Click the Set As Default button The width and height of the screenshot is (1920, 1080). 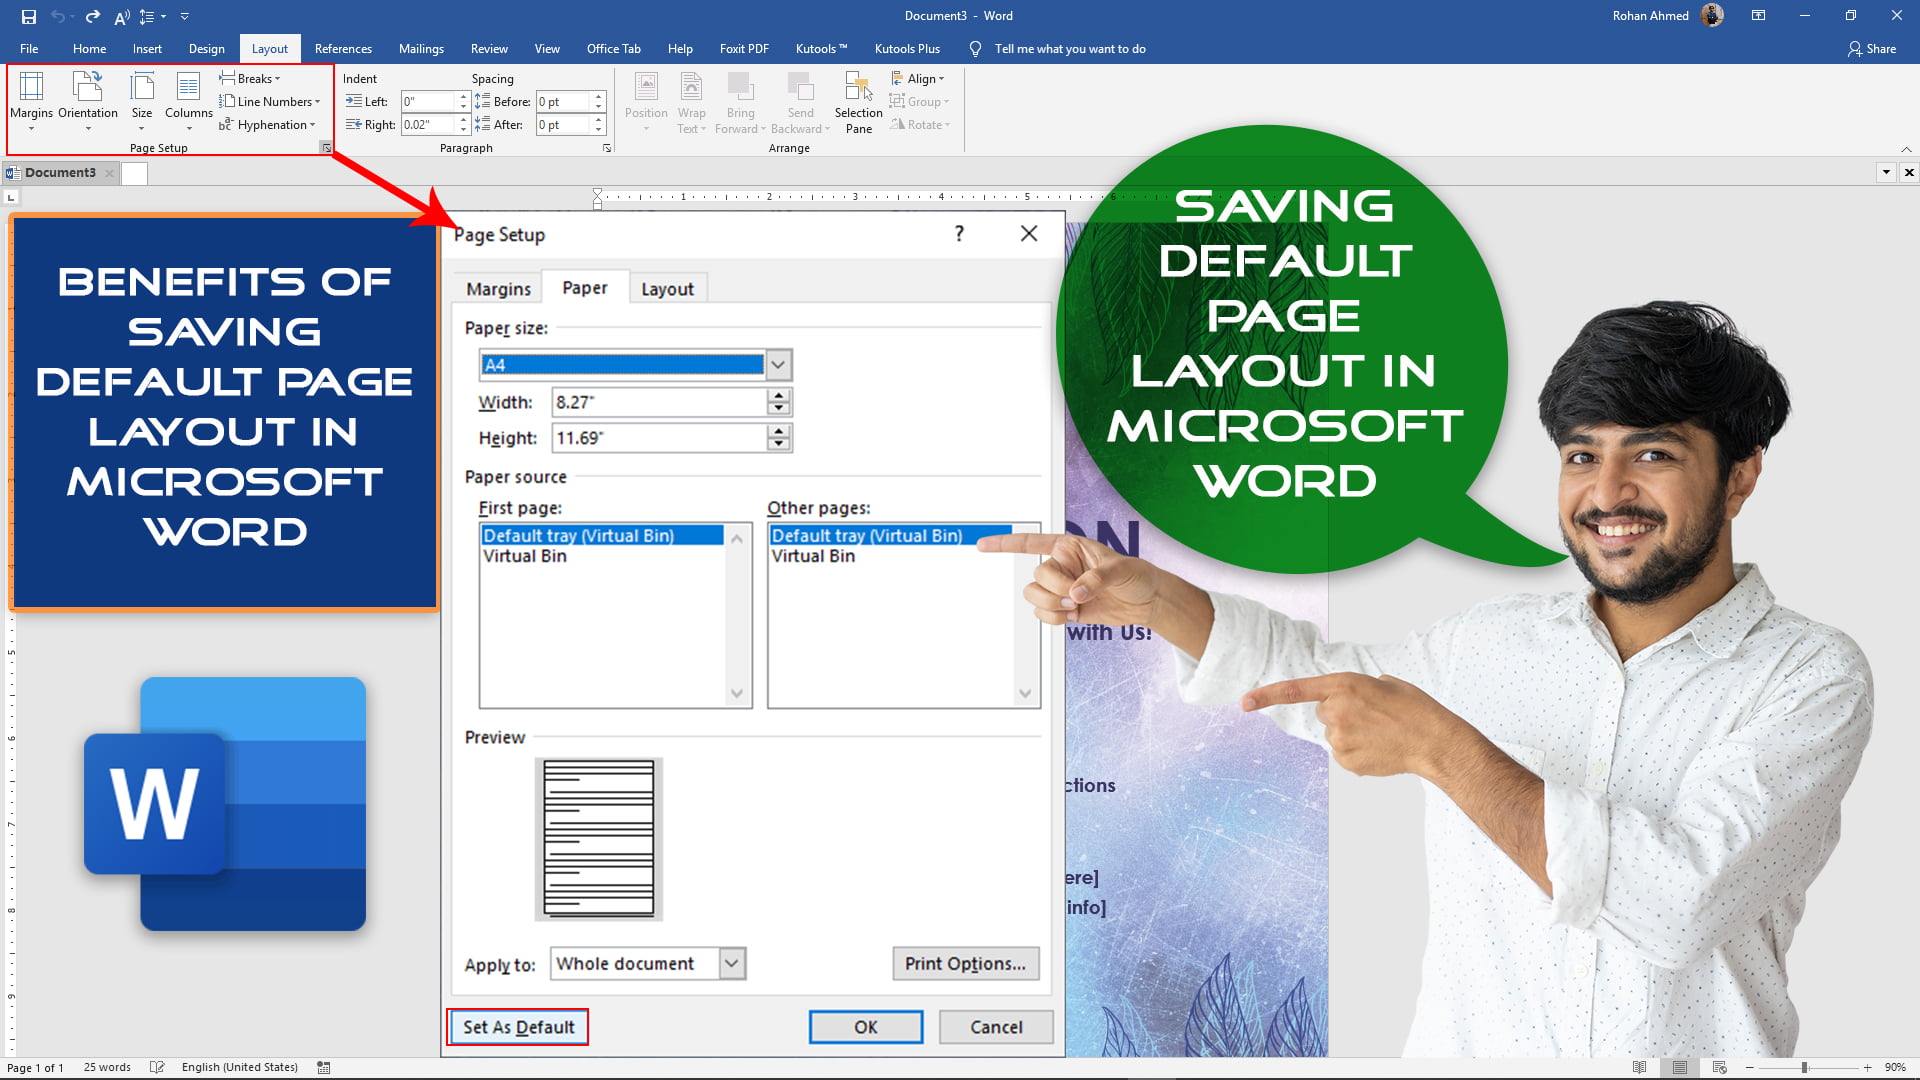[517, 1026]
